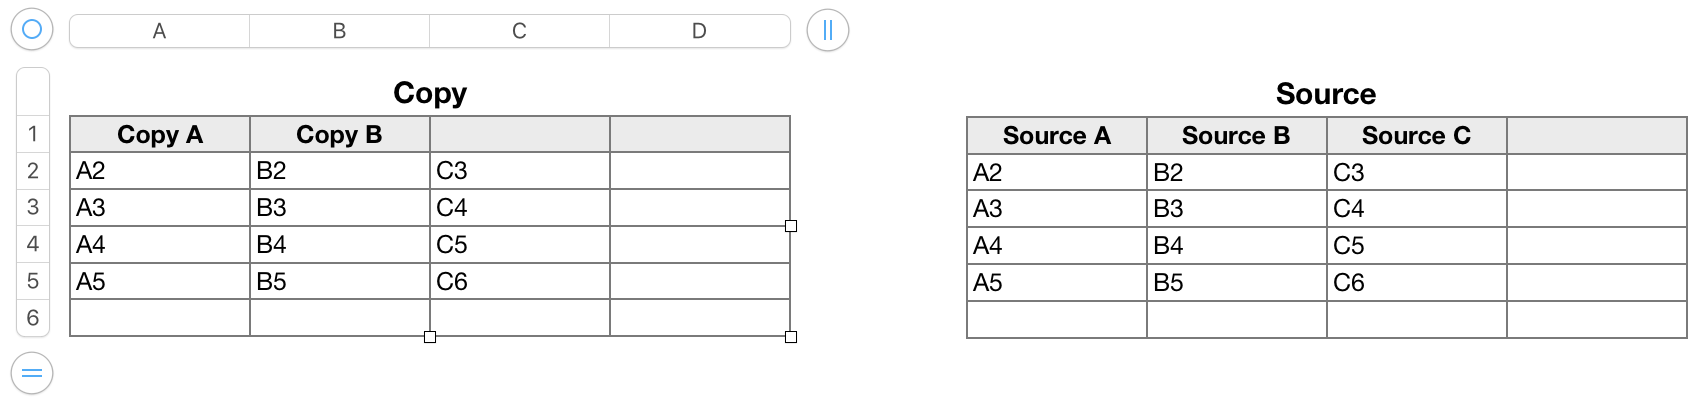Click the "Copy" table title
The width and height of the screenshot is (1706, 412).
[430, 93]
